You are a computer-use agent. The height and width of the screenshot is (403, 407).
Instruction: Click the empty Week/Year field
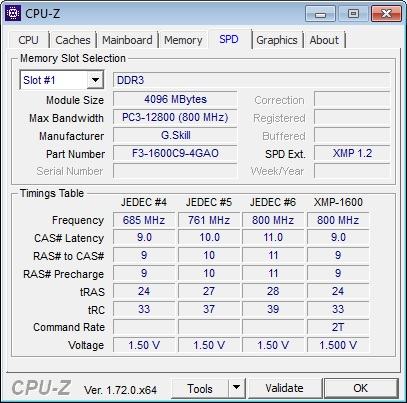point(352,171)
